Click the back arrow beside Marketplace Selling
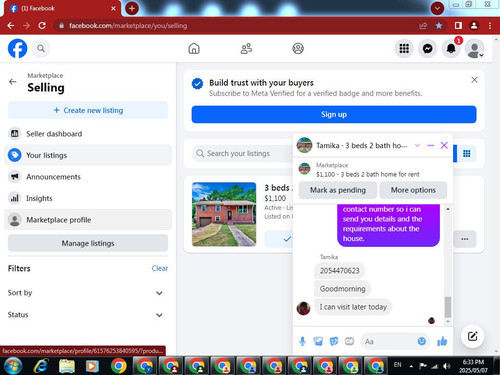The width and height of the screenshot is (500, 375). pos(13,82)
